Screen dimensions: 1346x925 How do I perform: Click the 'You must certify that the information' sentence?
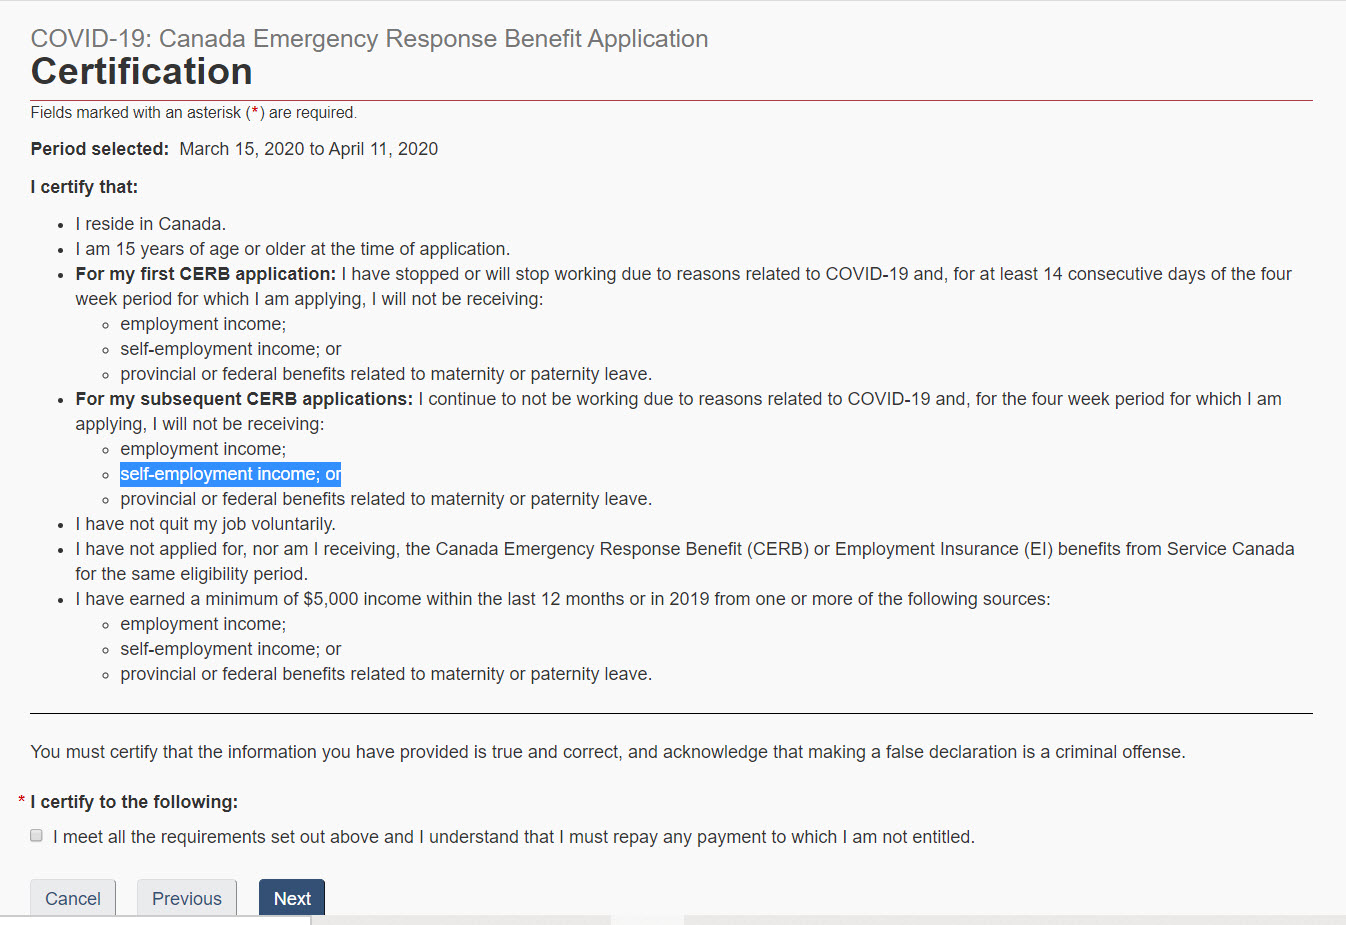click(x=608, y=752)
